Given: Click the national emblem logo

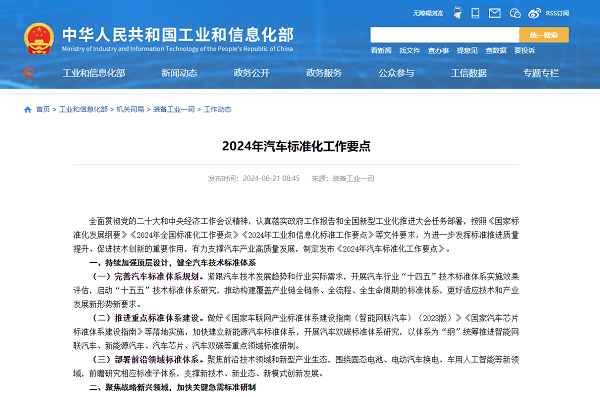Looking at the screenshot, I should [x=39, y=38].
